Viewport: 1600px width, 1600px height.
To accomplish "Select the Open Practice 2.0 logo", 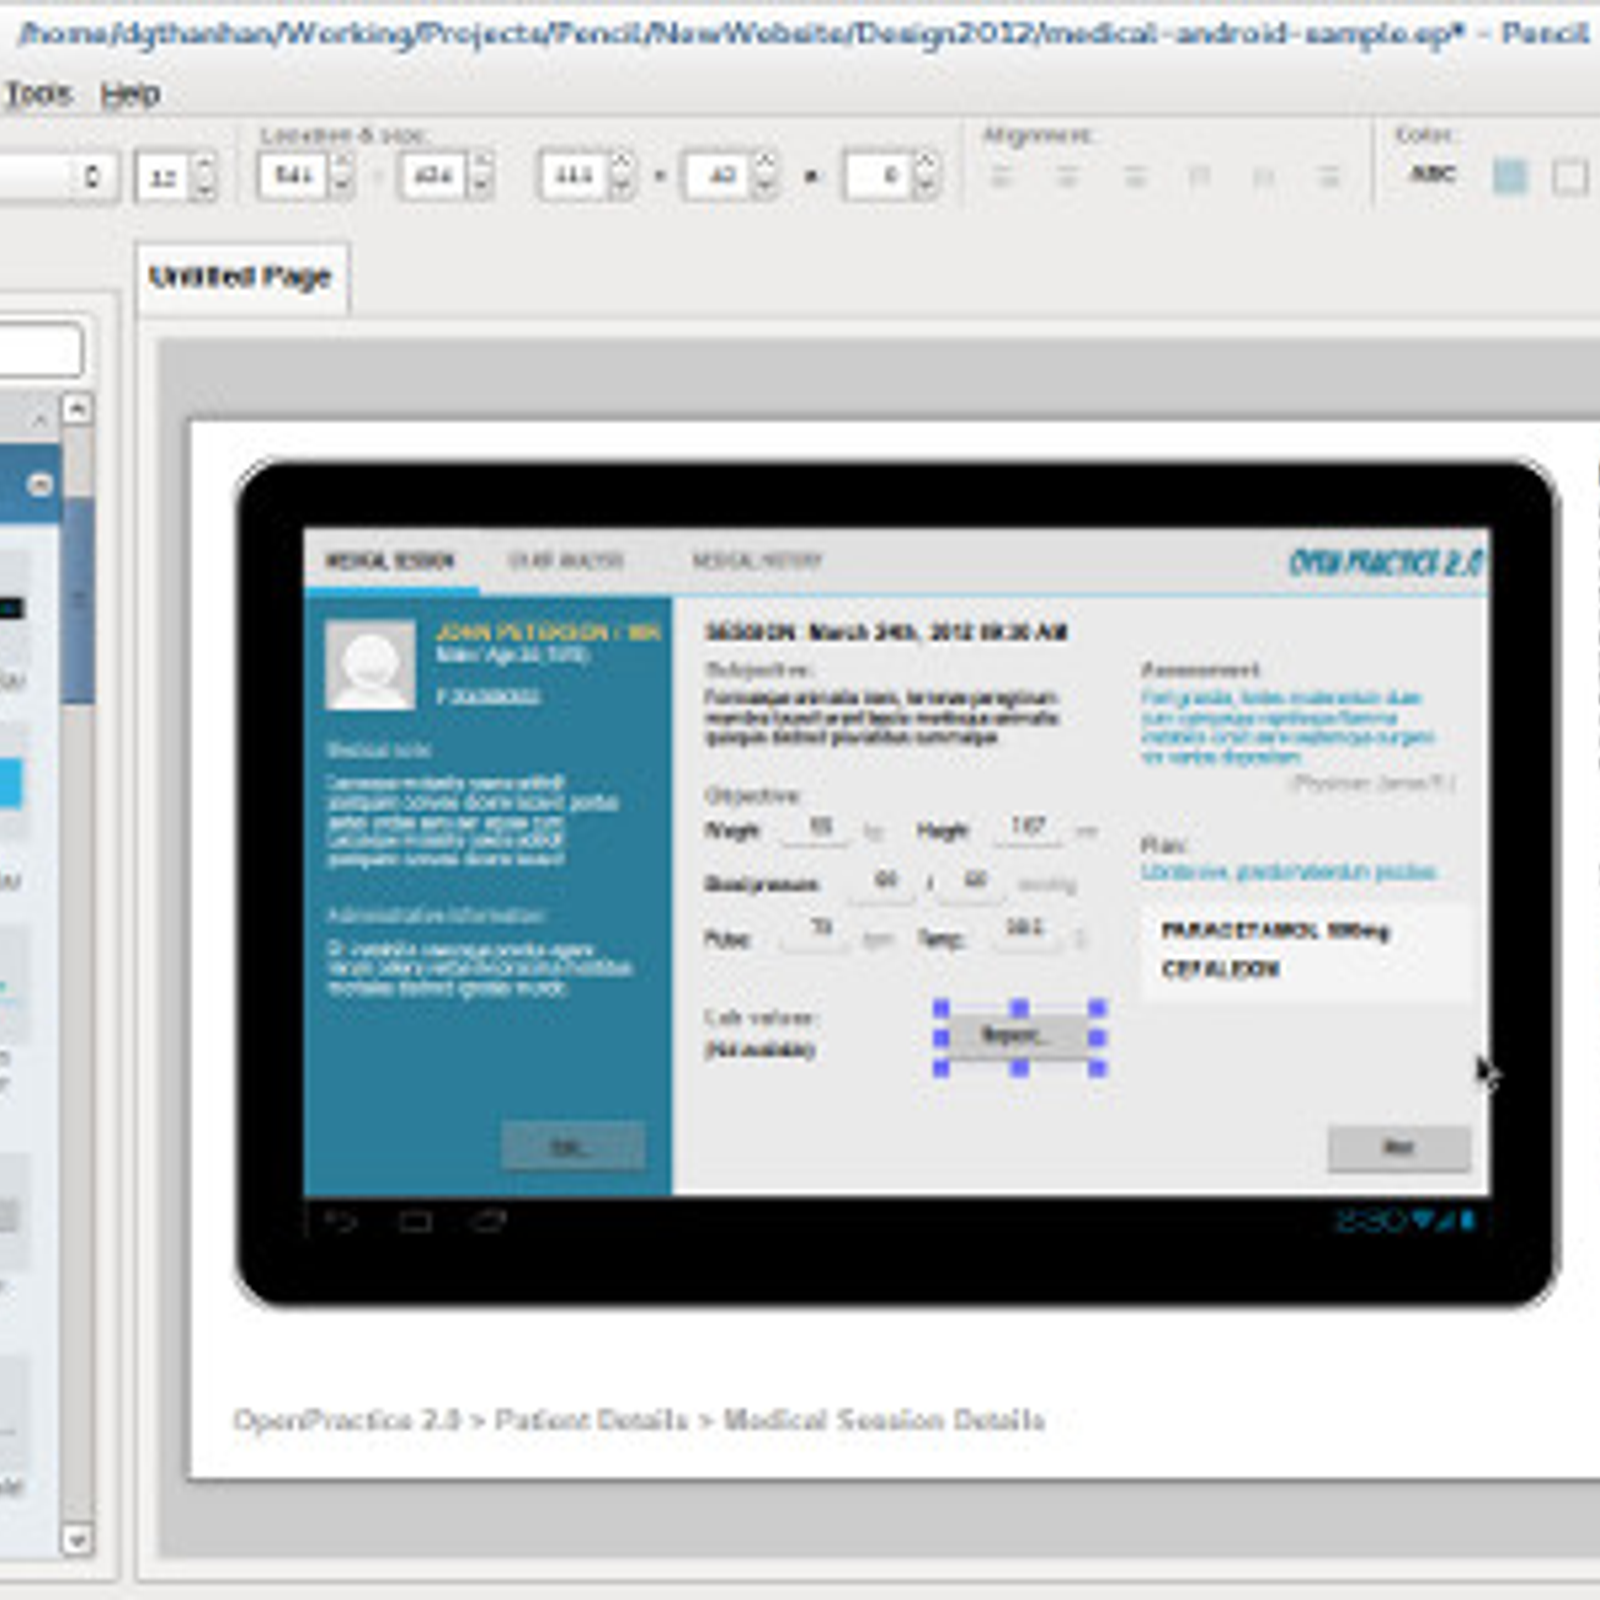I will click(1386, 562).
